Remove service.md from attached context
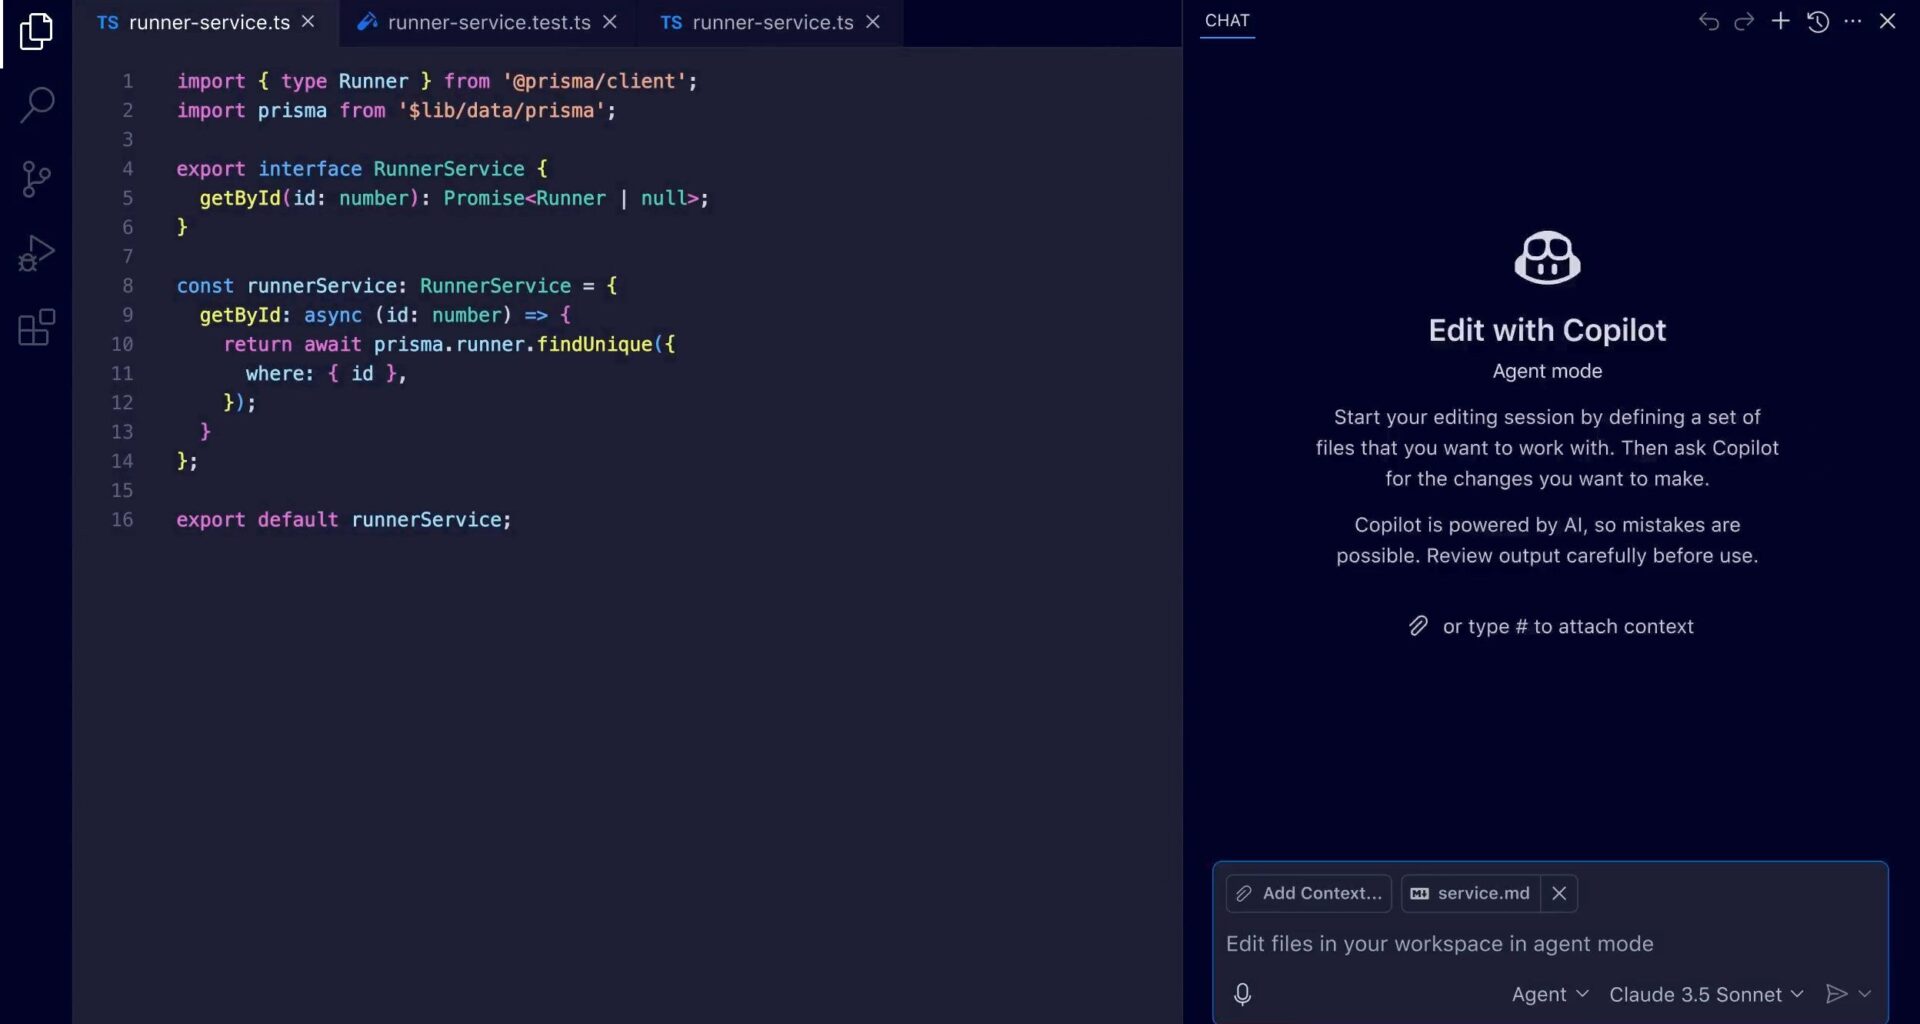 [1559, 893]
